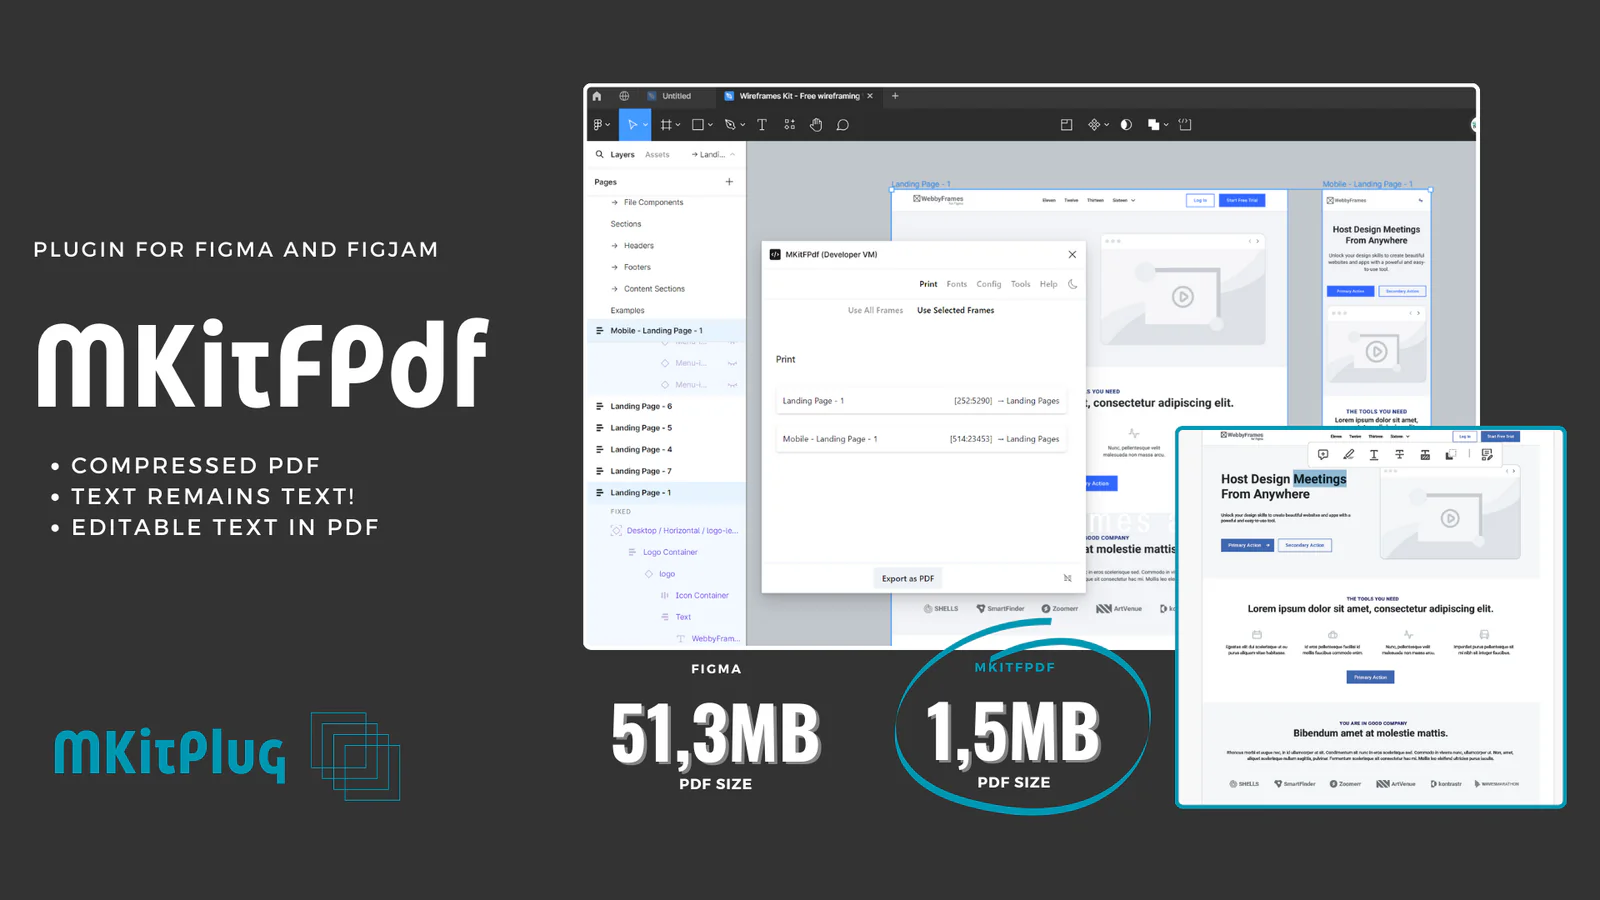Select the Text layer
1600x900 pixels.
click(x=683, y=617)
